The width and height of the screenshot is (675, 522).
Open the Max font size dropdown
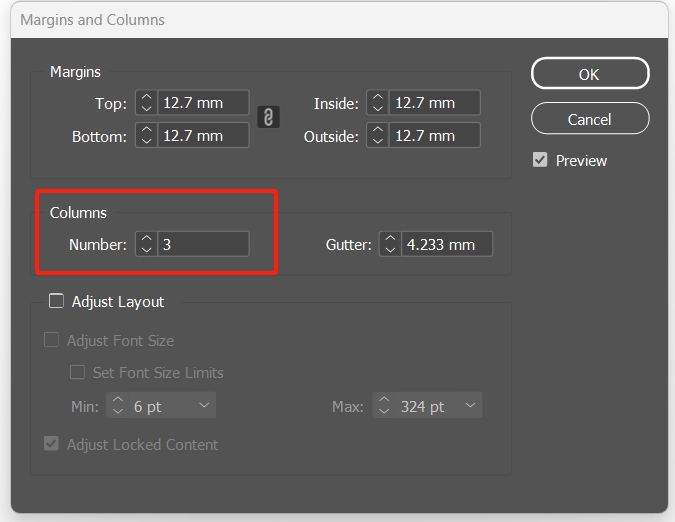470,406
